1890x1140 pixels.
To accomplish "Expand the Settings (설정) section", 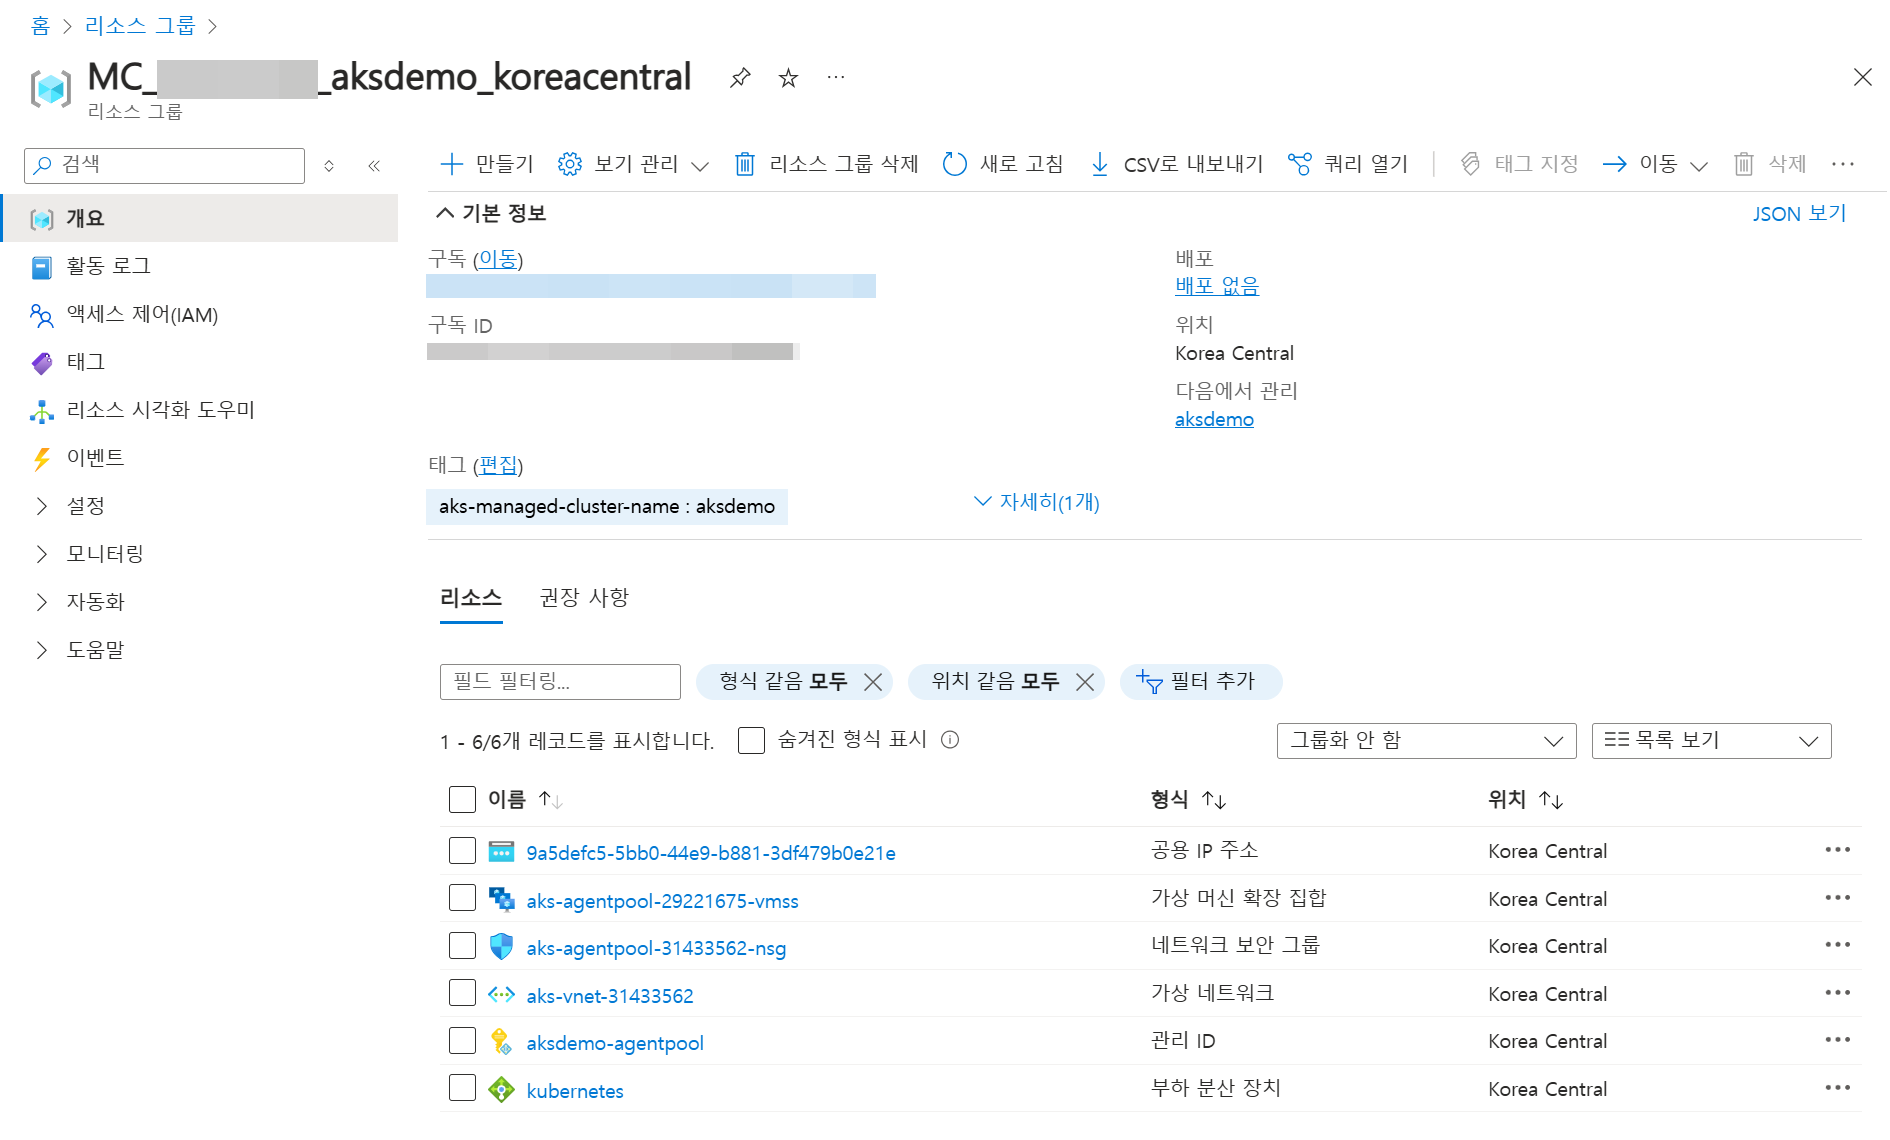I will tap(200, 506).
